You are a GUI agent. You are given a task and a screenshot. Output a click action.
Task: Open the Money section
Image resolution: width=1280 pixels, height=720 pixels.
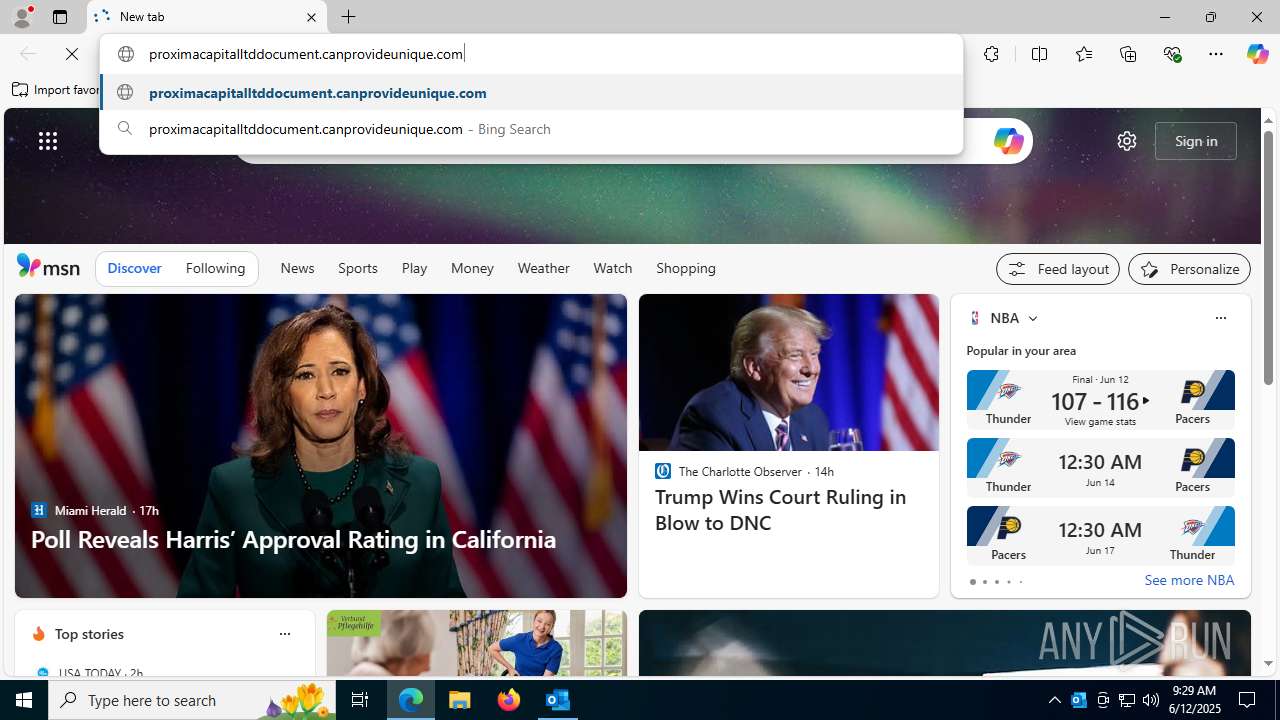[x=472, y=268]
